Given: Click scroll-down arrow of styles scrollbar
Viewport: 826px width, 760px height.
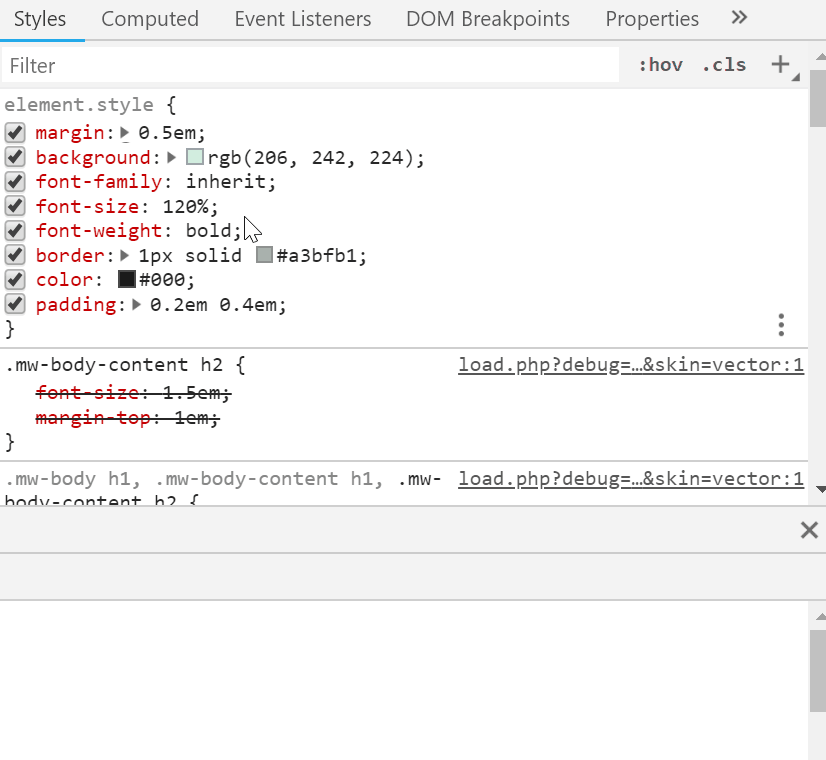Looking at the screenshot, I should [817, 489].
